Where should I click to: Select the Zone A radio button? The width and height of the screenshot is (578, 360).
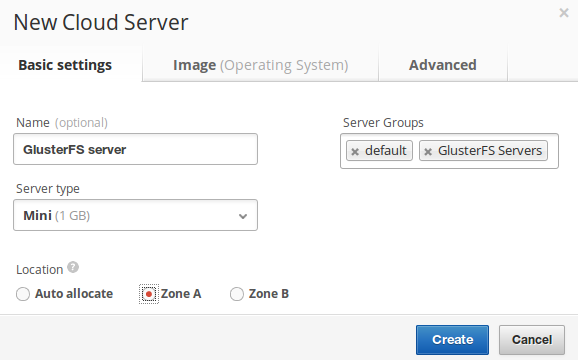[x=149, y=294]
